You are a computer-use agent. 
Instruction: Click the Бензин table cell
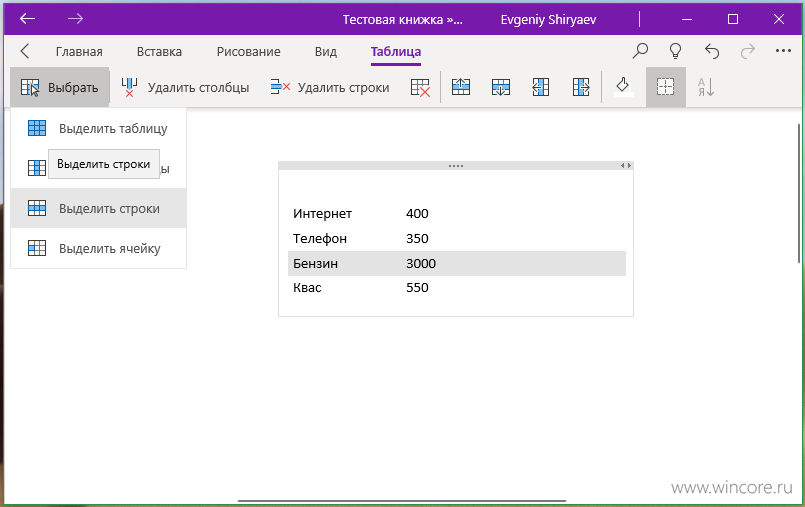tap(315, 263)
